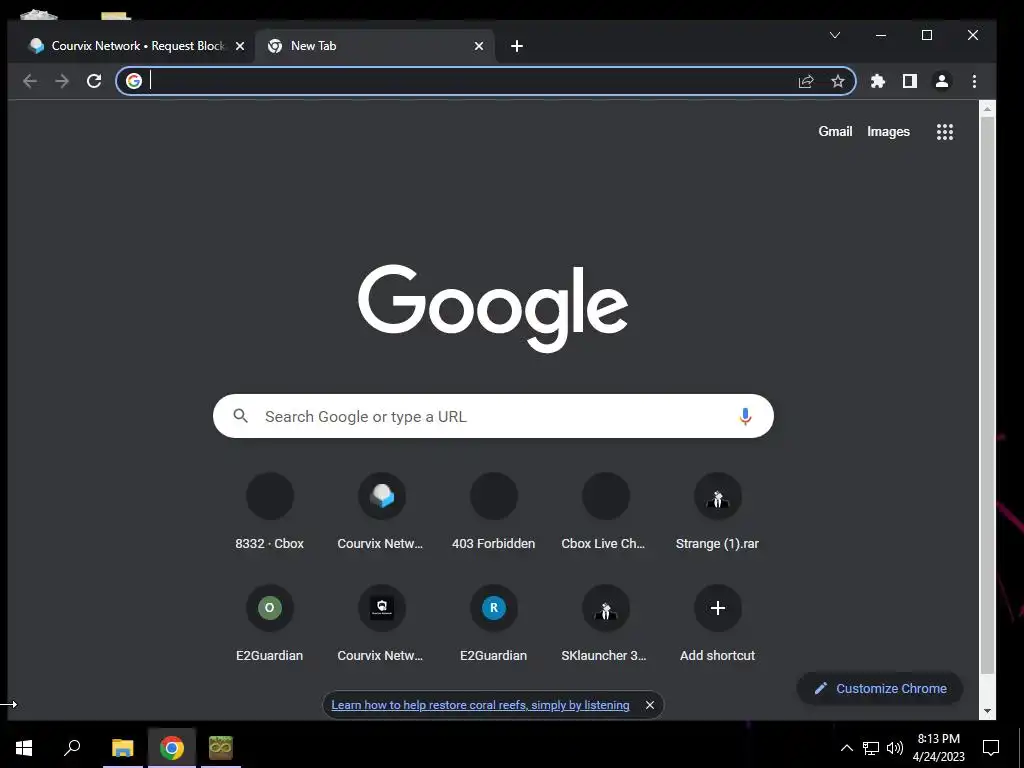The height and width of the screenshot is (768, 1024).
Task: Click the Customize Chrome button
Action: click(880, 688)
